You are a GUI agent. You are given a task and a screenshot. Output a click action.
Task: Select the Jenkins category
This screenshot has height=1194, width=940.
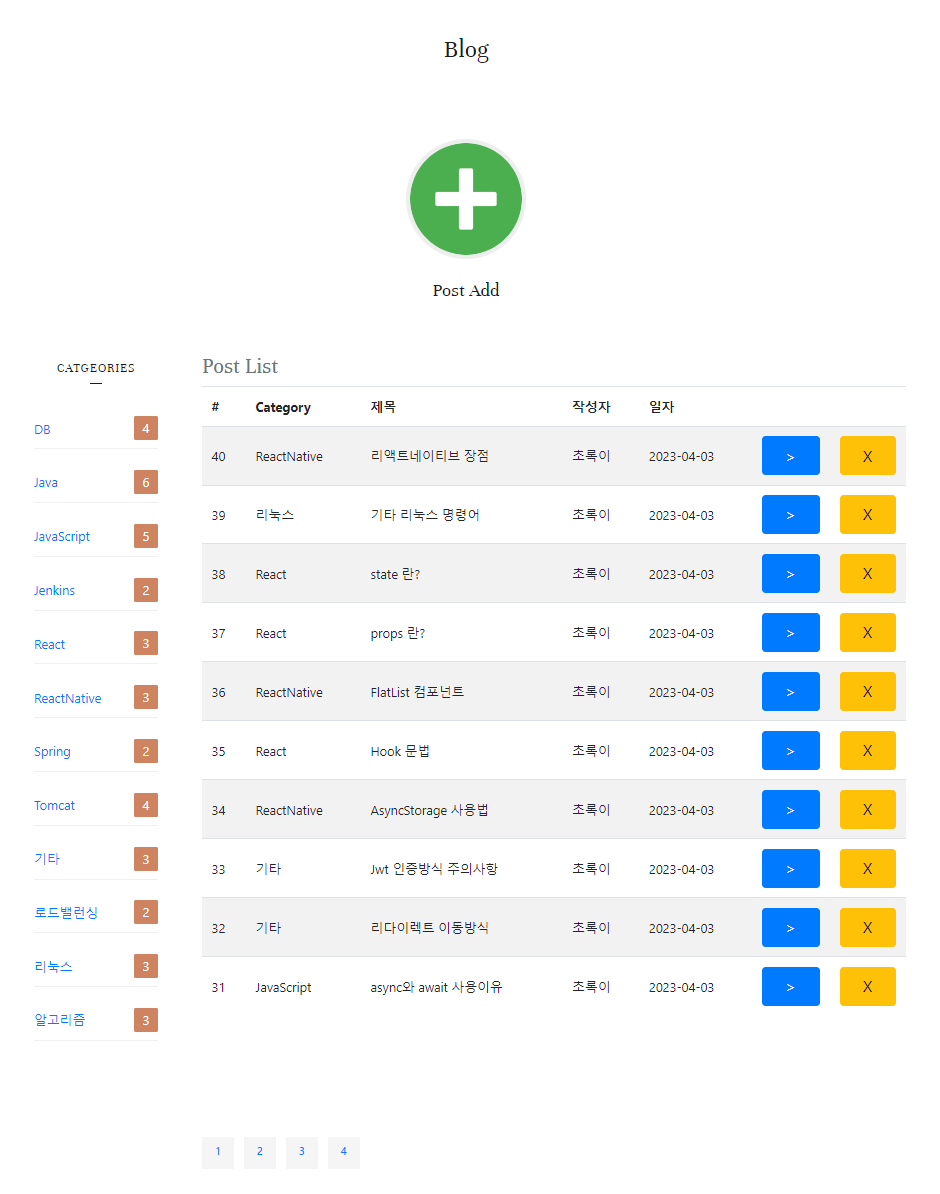(x=54, y=590)
